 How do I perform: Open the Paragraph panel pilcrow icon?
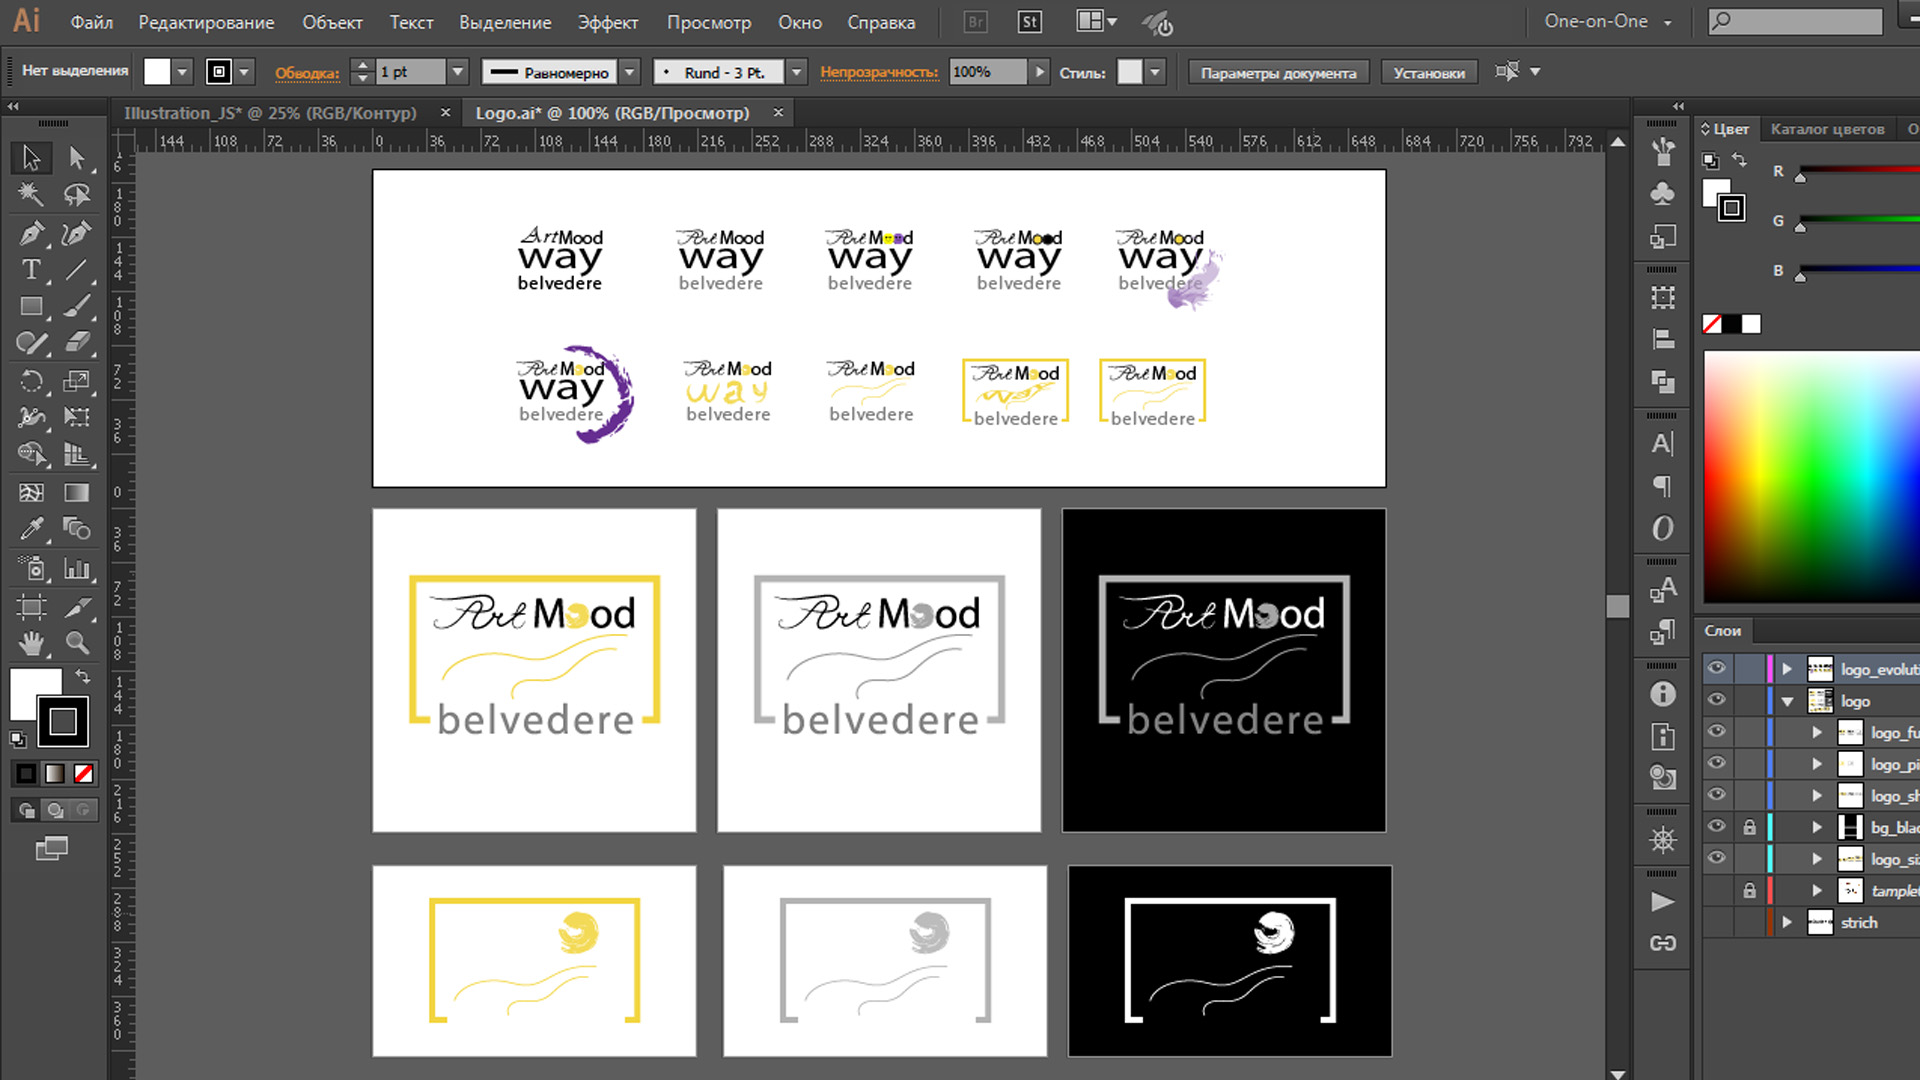tap(1662, 486)
